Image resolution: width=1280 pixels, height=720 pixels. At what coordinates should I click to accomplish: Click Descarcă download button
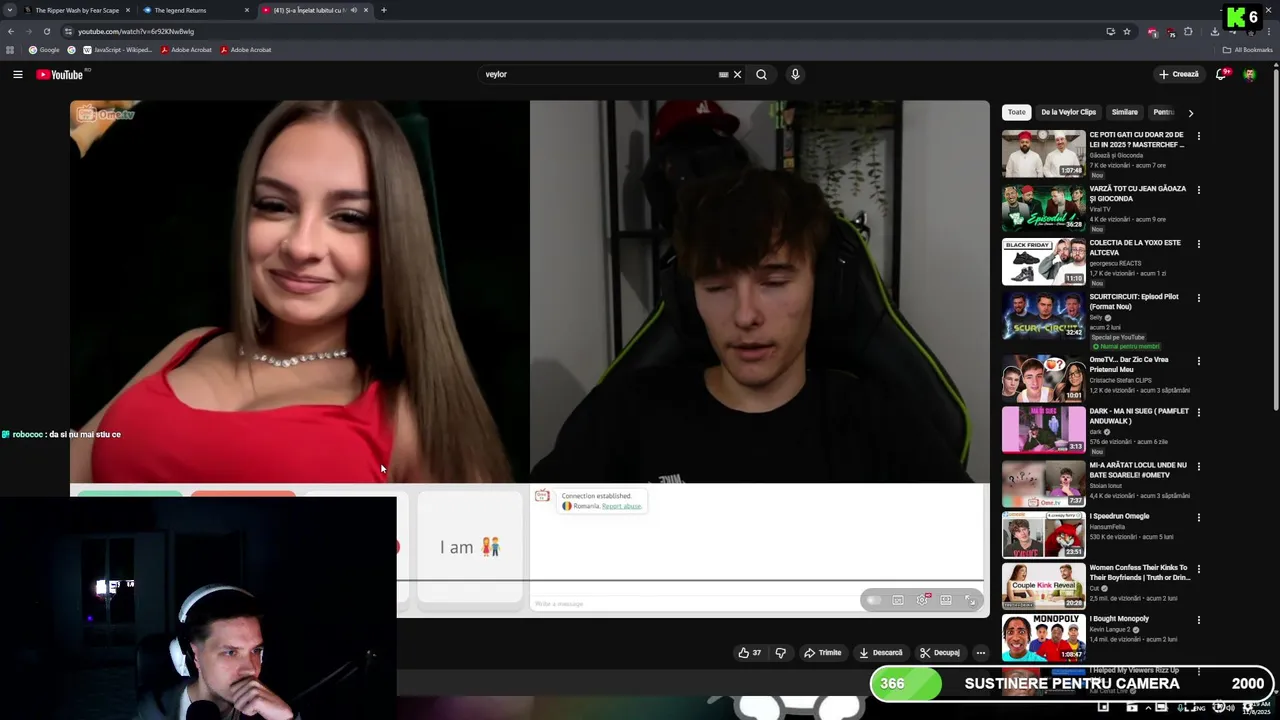881,653
